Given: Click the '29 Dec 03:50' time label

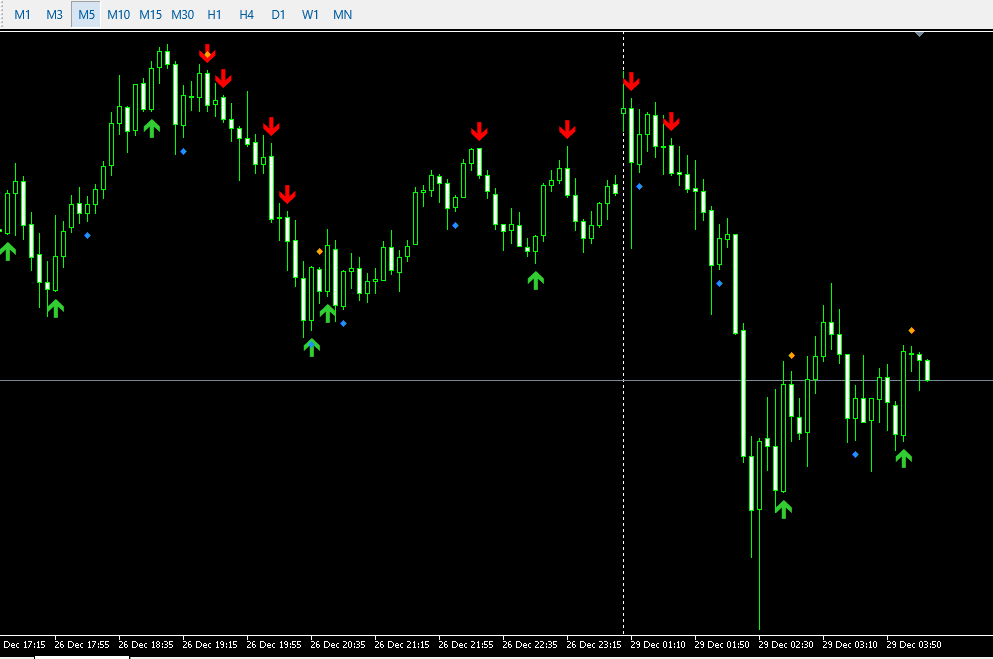Looking at the screenshot, I should pos(913,644).
